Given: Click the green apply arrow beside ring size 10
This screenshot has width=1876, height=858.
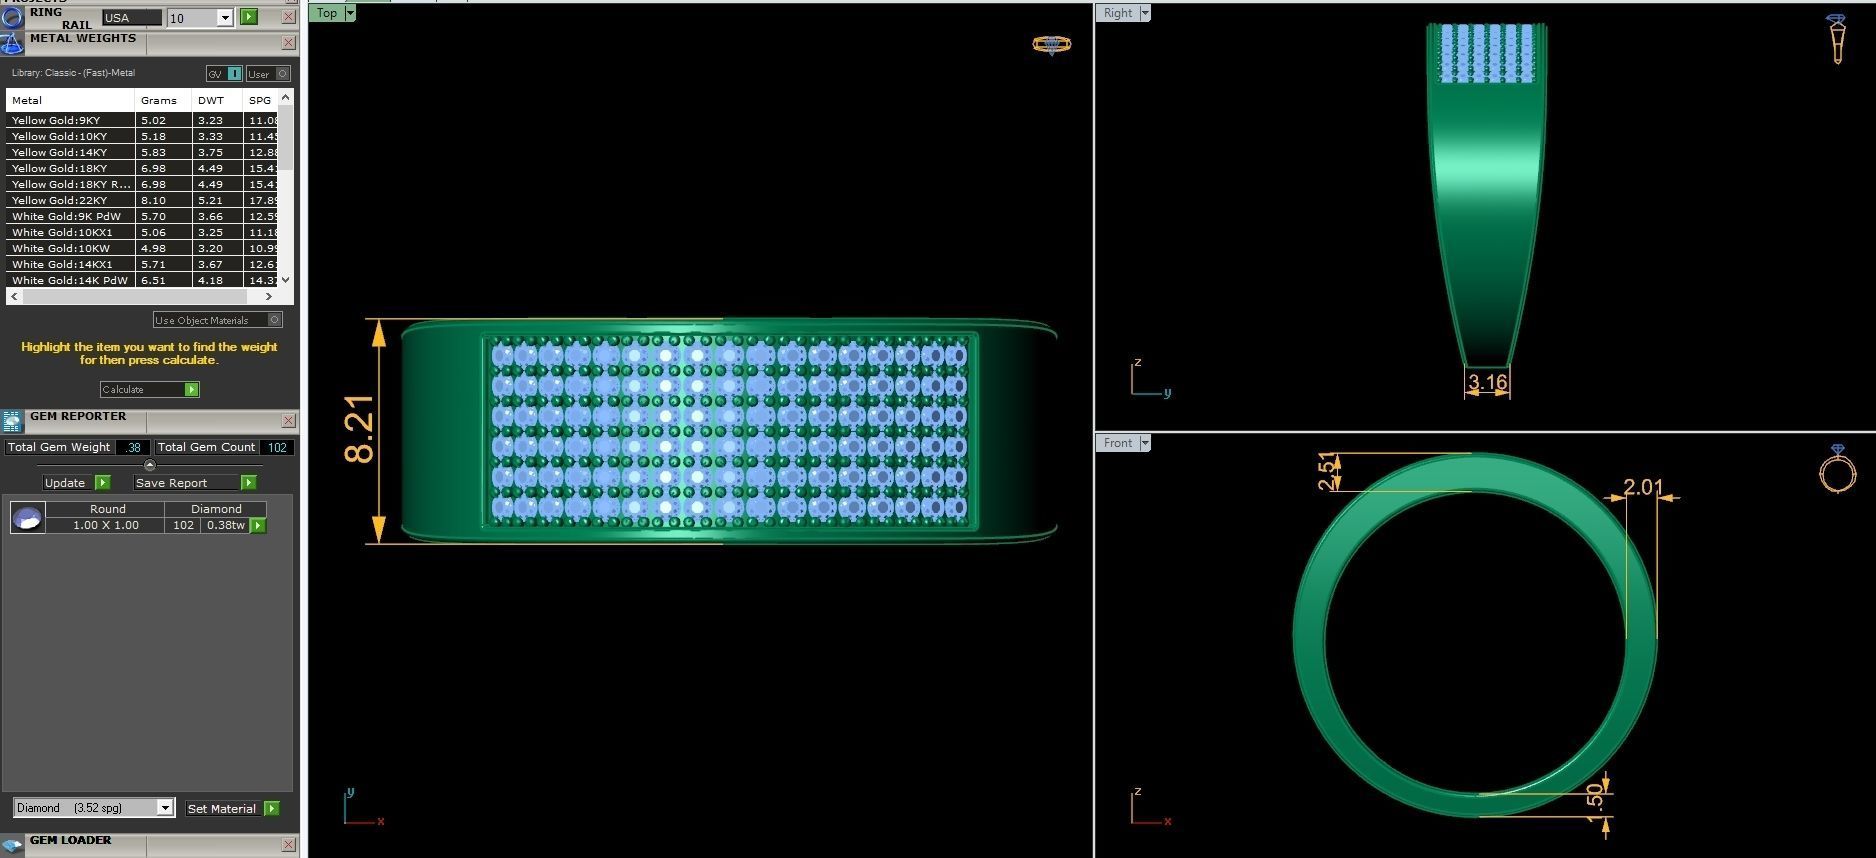Looking at the screenshot, I should click(249, 17).
